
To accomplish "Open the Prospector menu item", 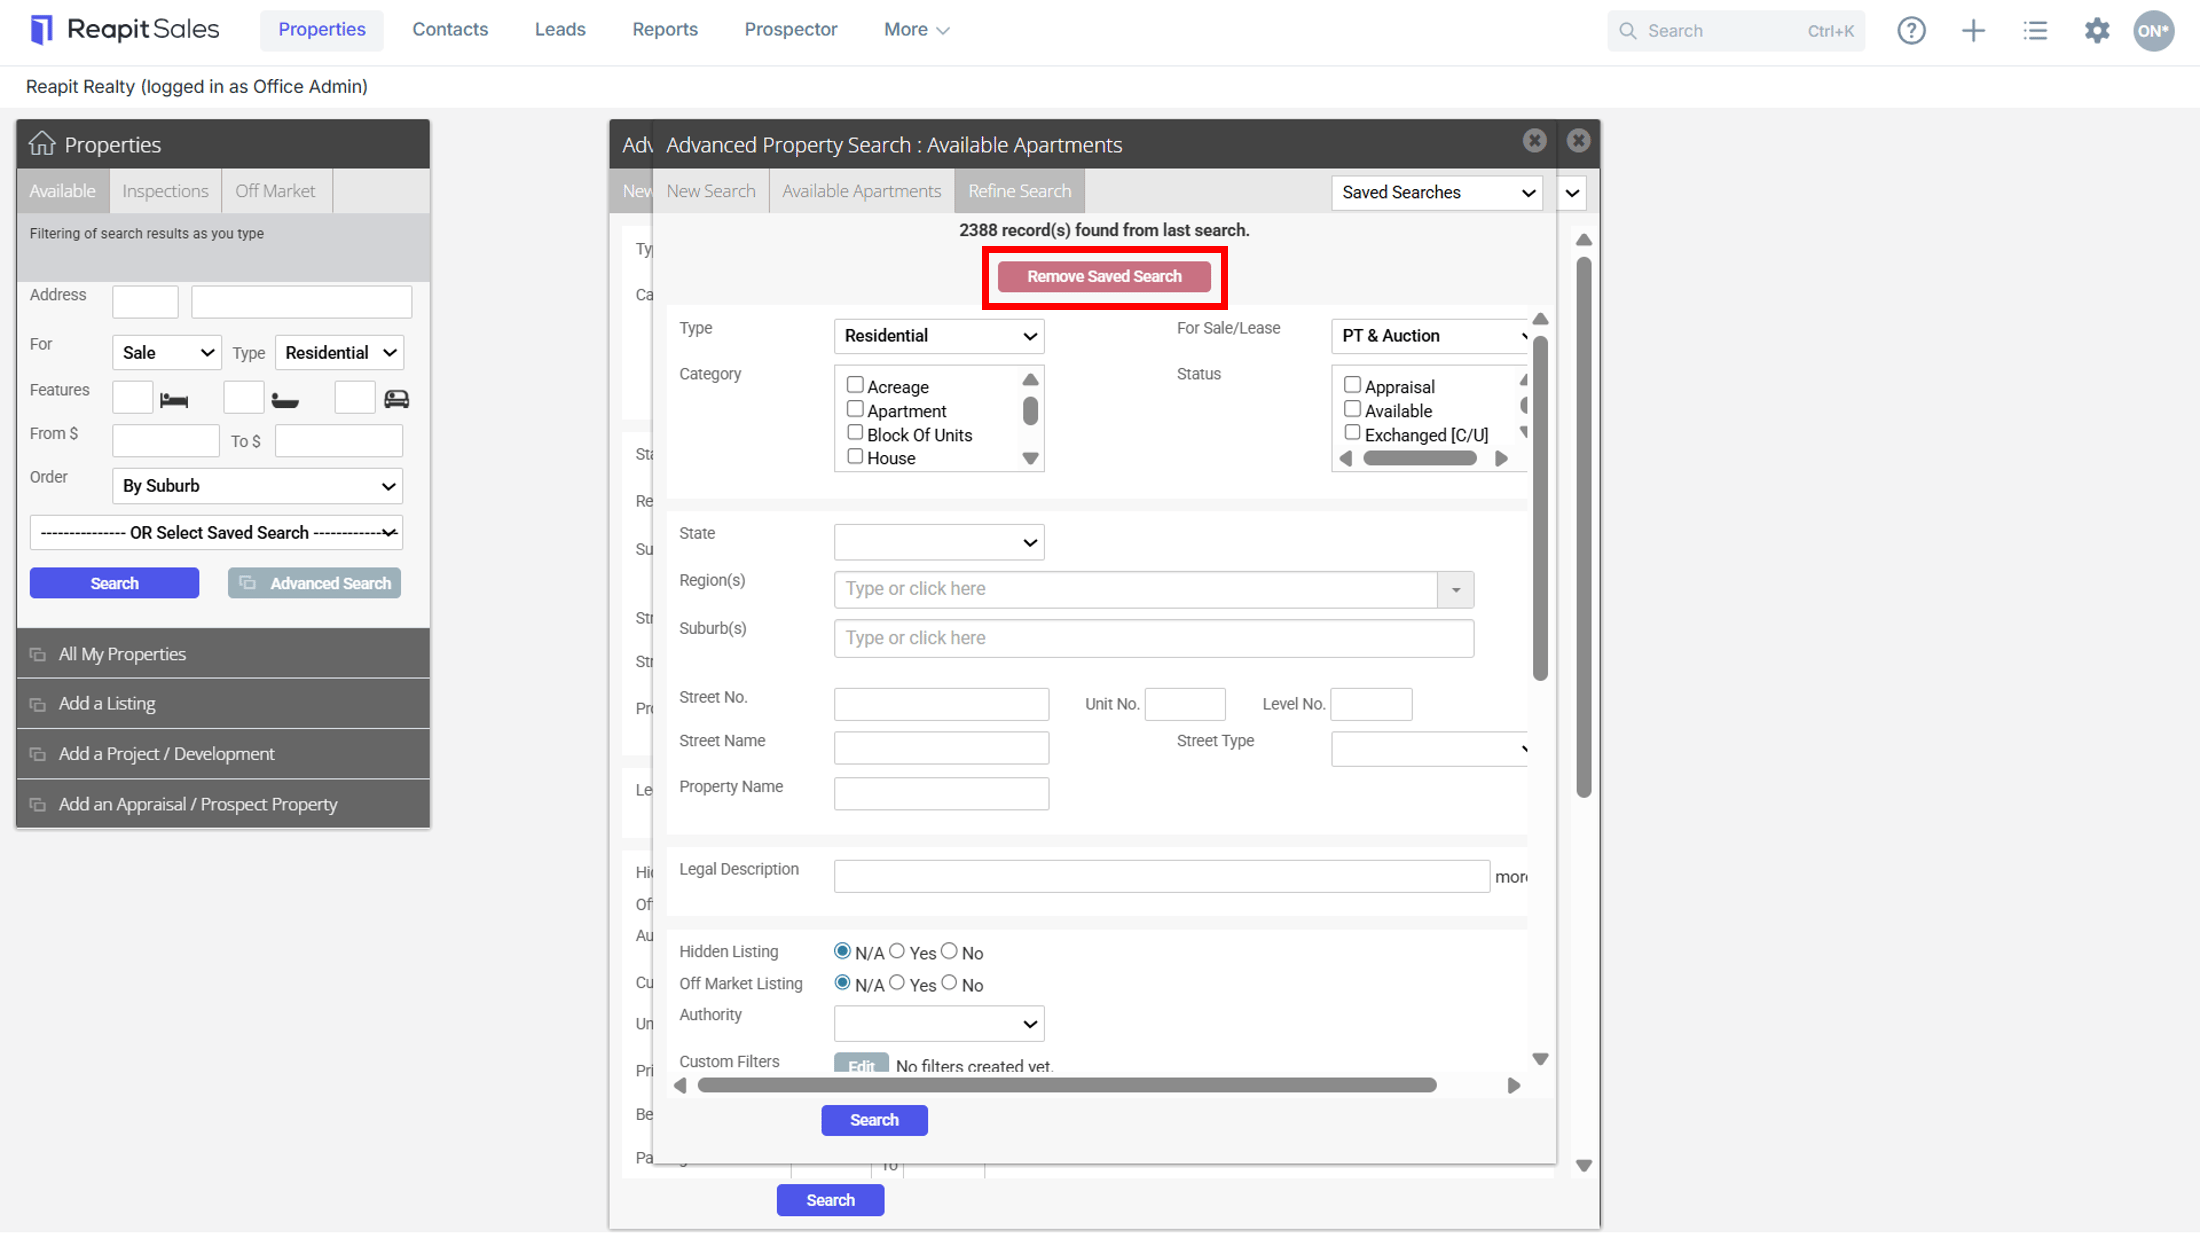I will tap(790, 29).
